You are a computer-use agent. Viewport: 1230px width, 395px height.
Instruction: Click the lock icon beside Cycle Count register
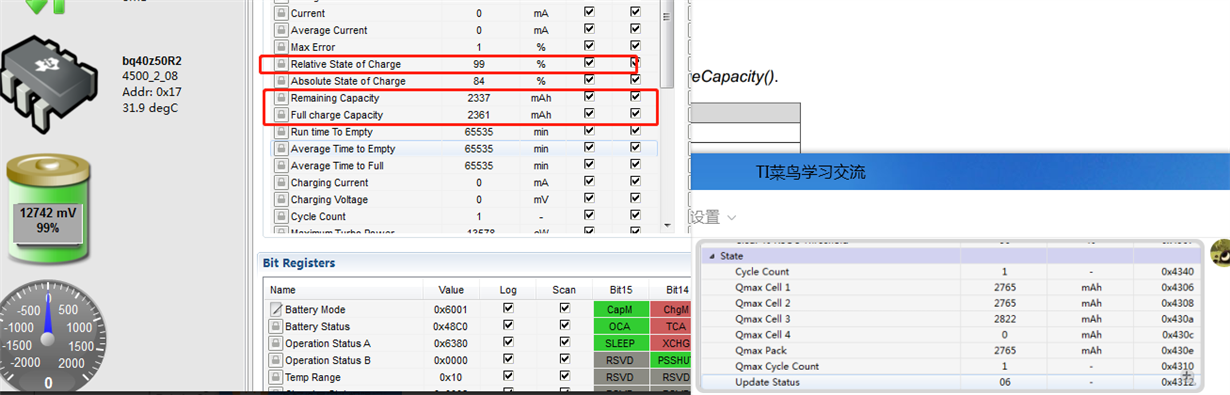pos(280,216)
